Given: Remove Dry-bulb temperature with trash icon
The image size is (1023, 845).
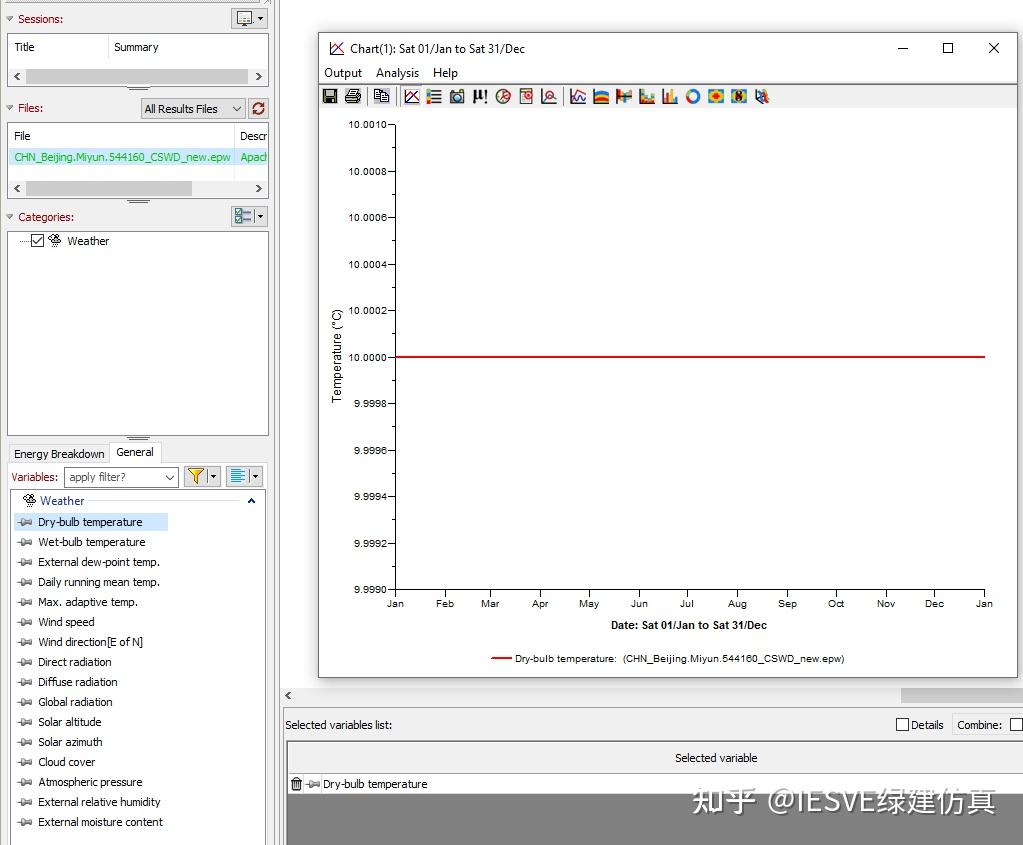Looking at the screenshot, I should pos(296,784).
